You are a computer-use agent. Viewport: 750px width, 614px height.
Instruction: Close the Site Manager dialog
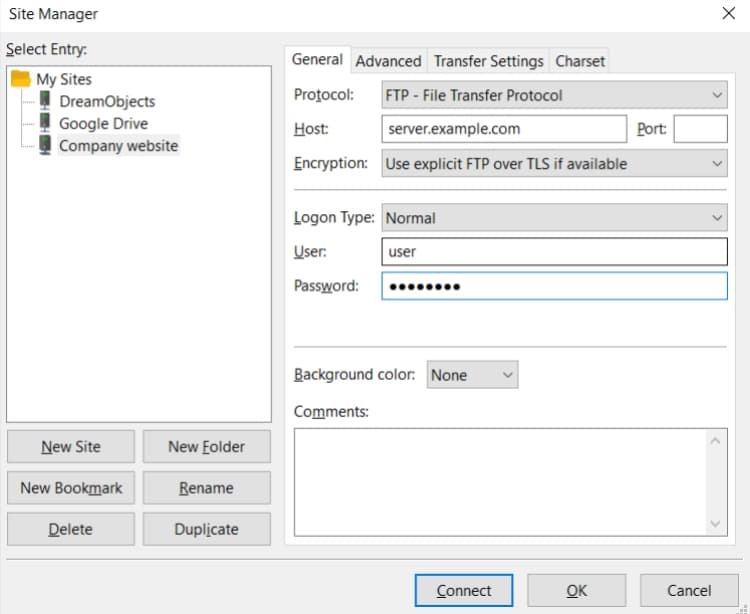point(728,13)
